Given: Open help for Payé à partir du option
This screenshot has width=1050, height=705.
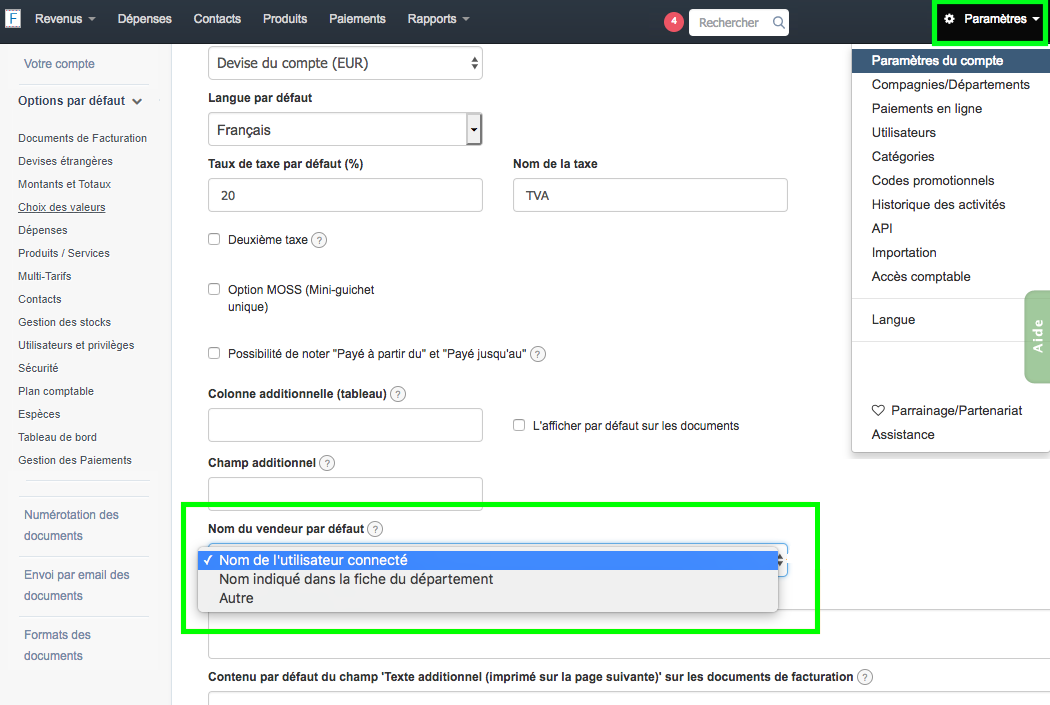Looking at the screenshot, I should [x=538, y=354].
